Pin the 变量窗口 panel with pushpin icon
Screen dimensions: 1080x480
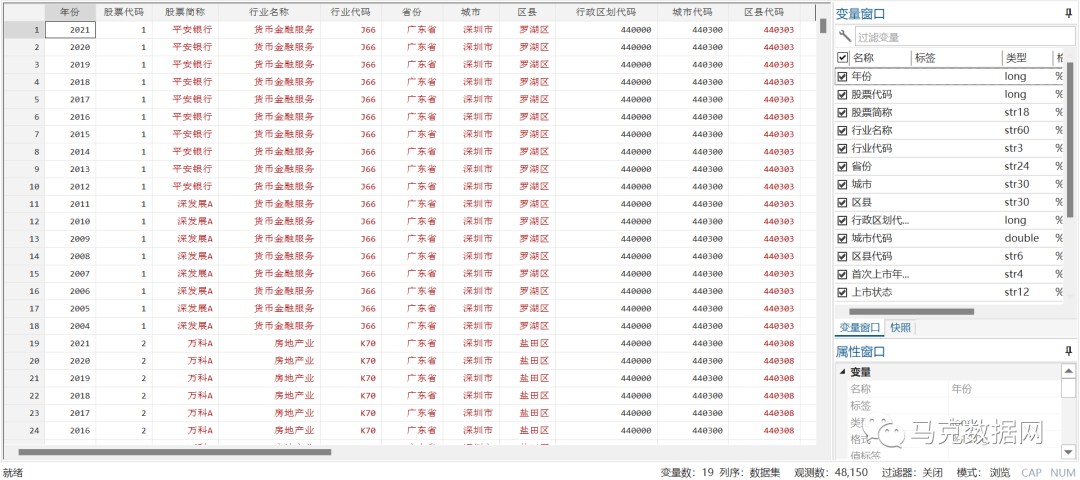[1068, 13]
